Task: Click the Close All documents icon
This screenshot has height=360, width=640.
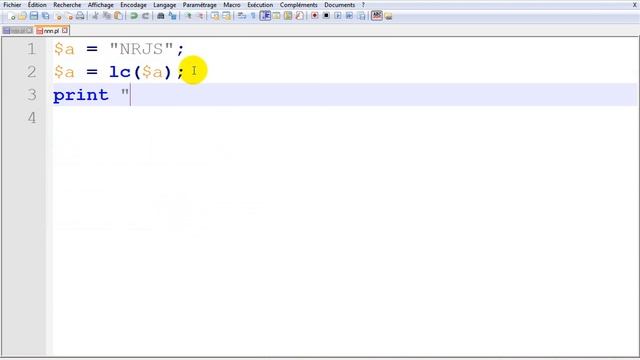Action: pyautogui.click(x=69, y=16)
